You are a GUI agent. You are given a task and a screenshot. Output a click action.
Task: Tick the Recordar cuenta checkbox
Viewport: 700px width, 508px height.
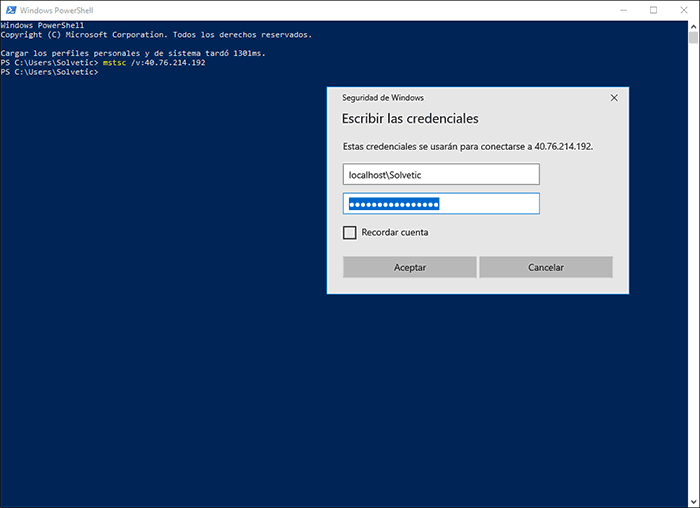tap(350, 233)
